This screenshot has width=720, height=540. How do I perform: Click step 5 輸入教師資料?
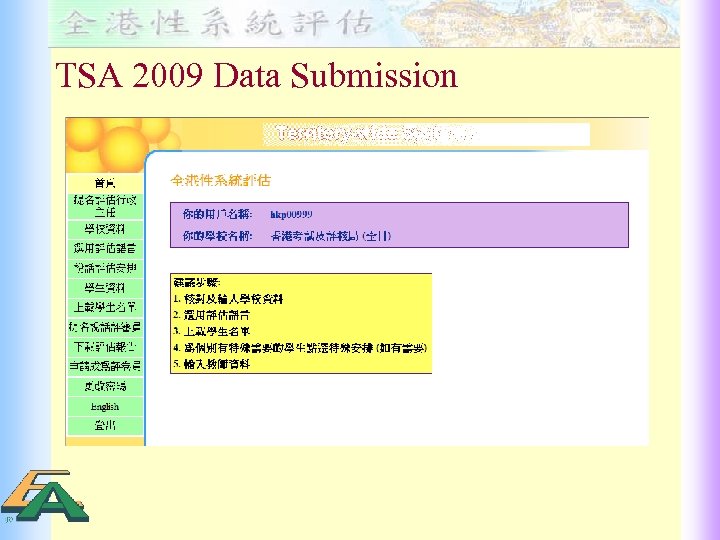212,364
